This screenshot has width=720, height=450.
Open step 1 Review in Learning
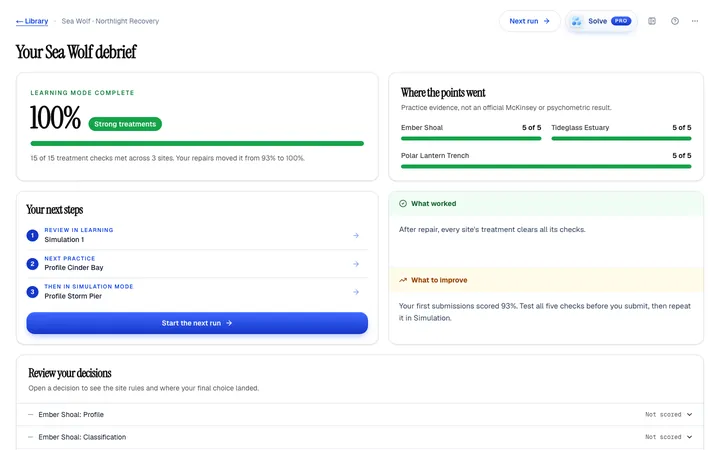point(197,235)
